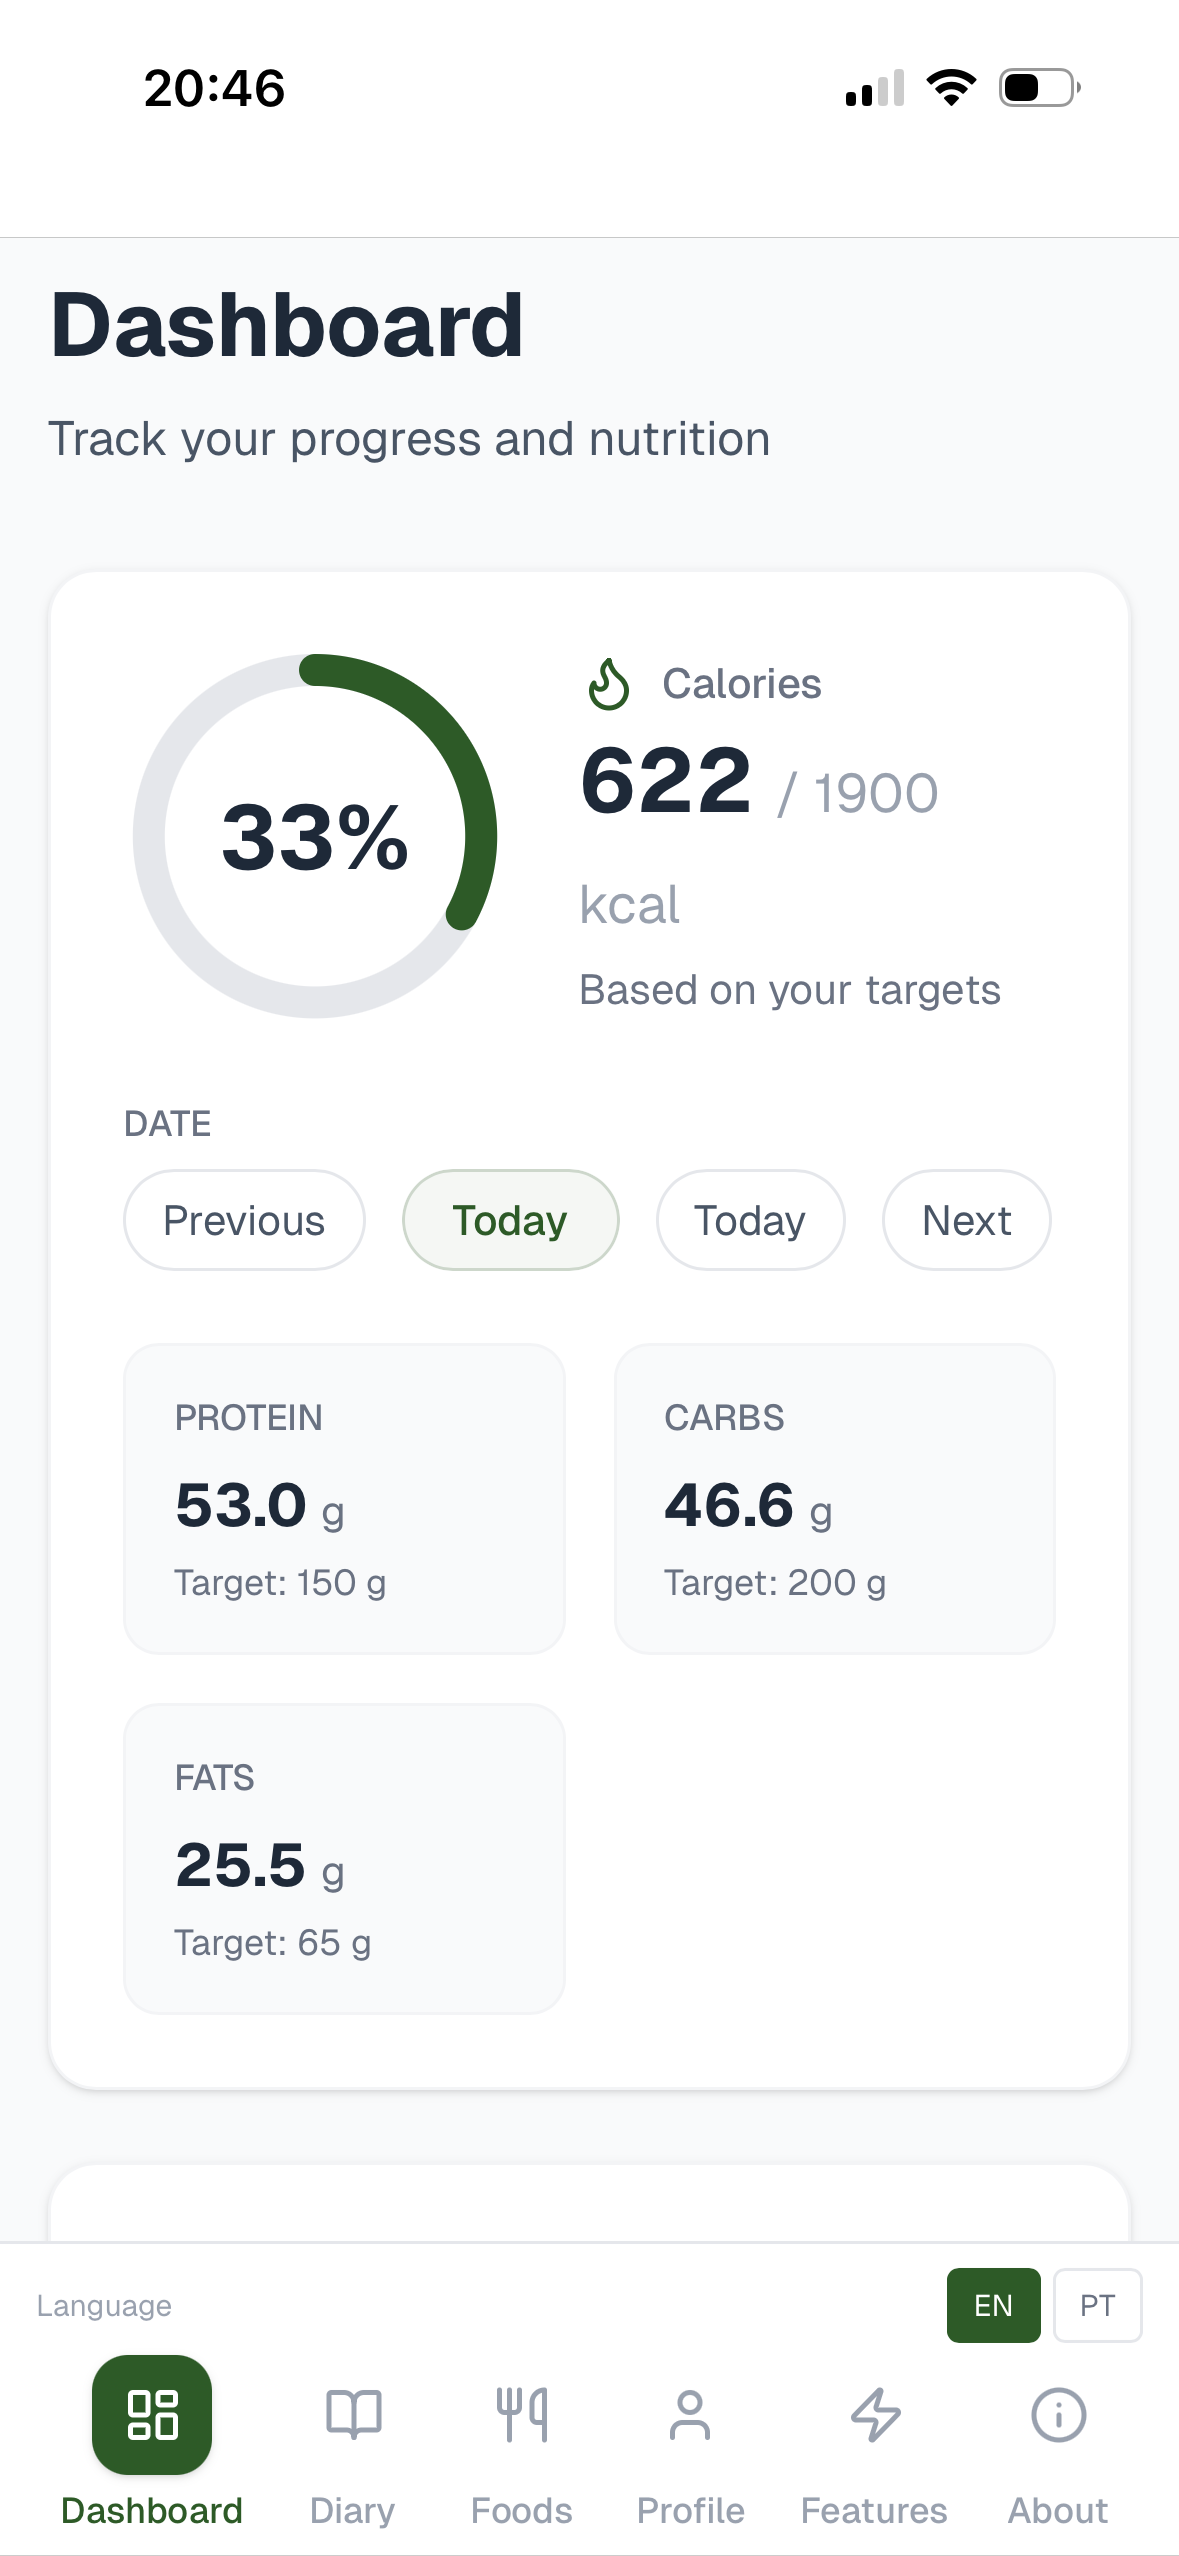Go to the Previous date

coord(243,1220)
